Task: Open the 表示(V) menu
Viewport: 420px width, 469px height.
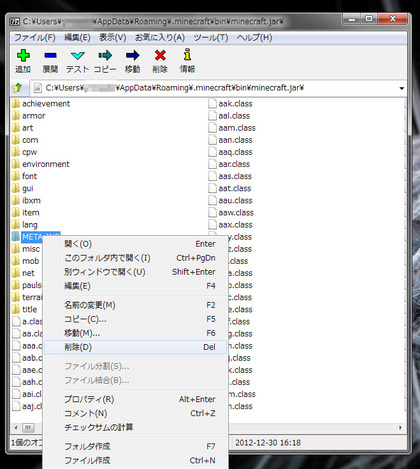Action: pos(113,37)
